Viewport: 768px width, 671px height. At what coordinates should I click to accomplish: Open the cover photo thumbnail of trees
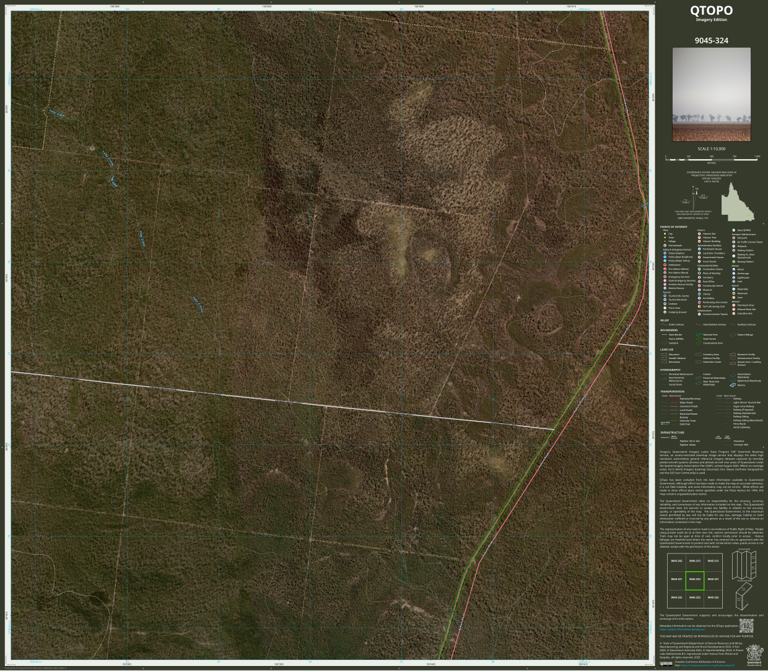pos(711,94)
